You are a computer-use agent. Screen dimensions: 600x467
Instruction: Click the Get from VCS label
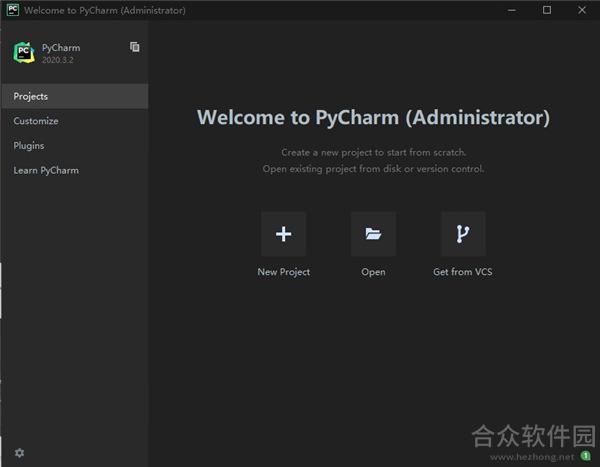point(463,272)
